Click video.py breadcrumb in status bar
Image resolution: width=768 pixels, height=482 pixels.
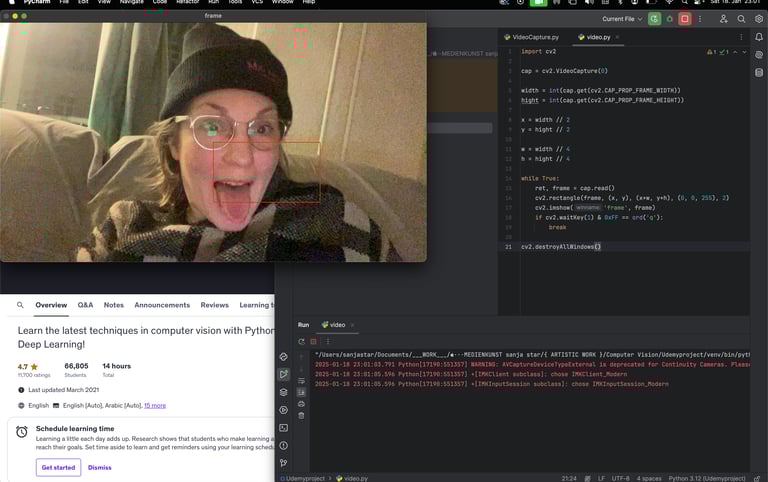pyautogui.click(x=352, y=479)
